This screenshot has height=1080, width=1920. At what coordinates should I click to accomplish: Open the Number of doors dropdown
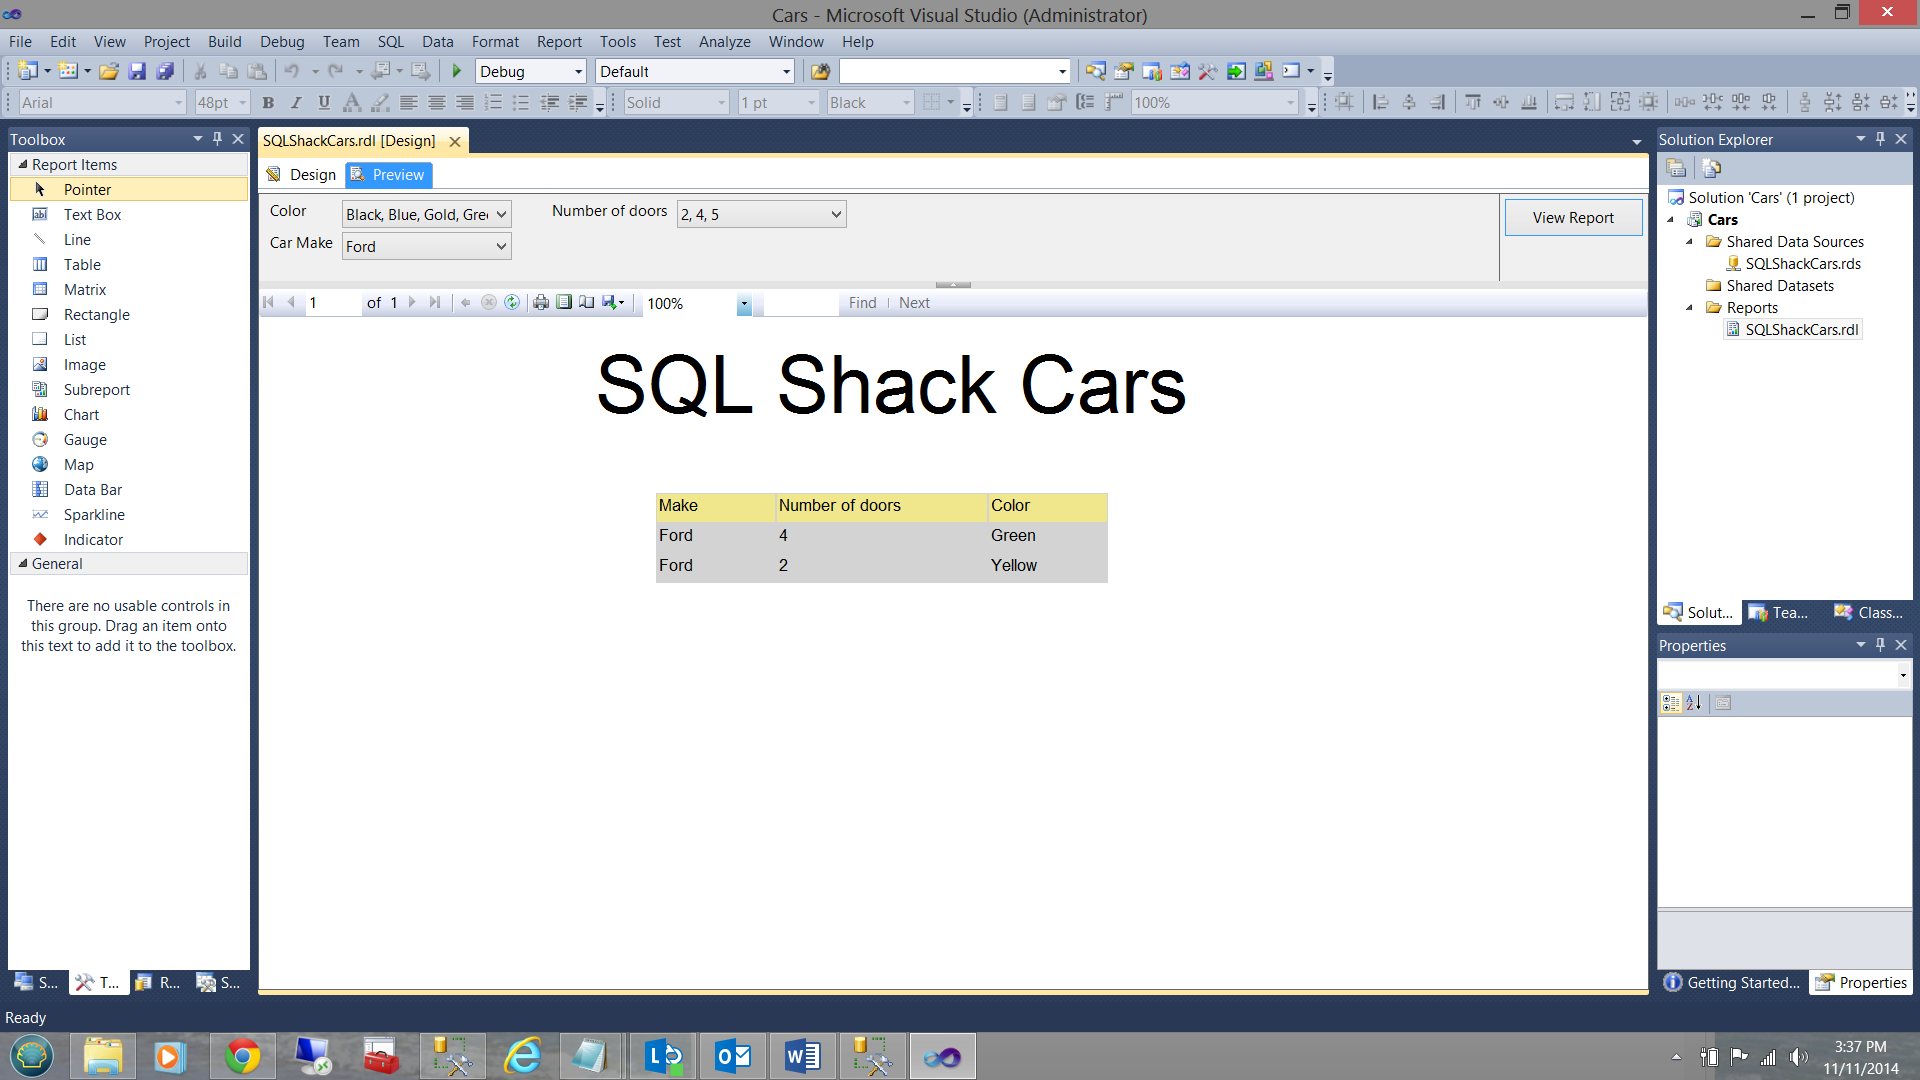[836, 215]
